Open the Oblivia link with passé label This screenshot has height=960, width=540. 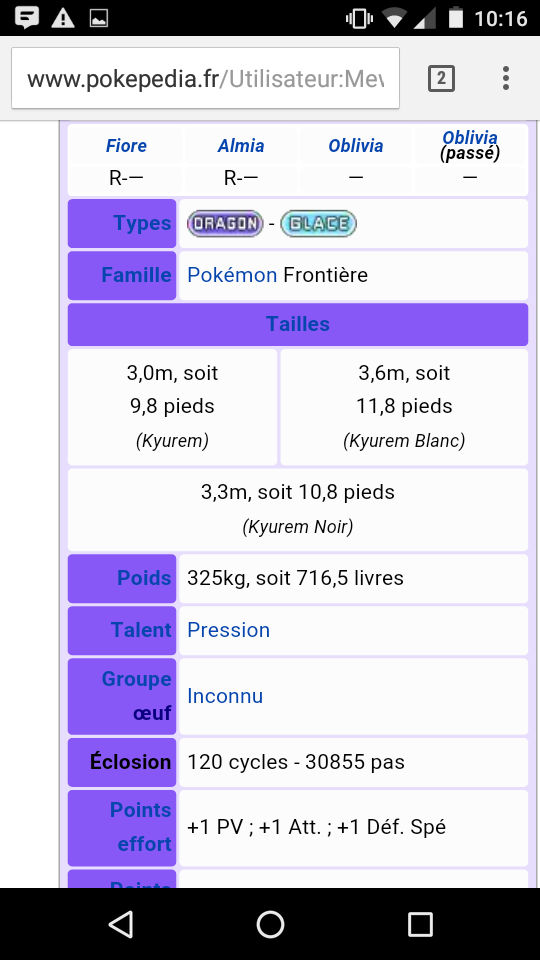[470, 138]
